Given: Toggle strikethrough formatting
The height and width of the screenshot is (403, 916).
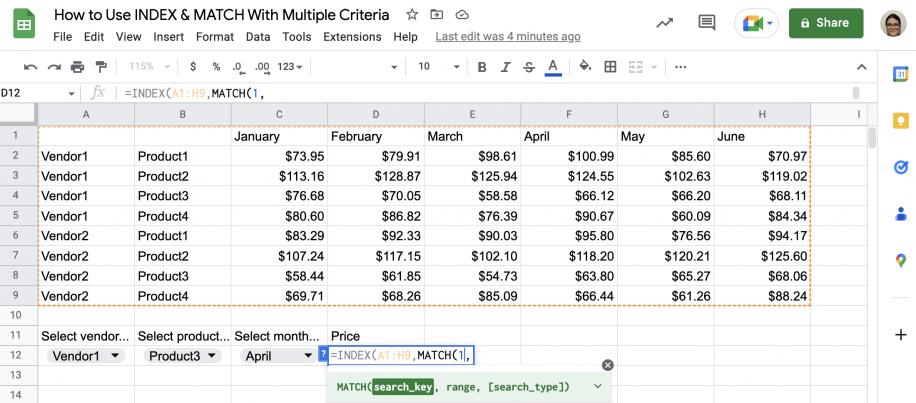Looking at the screenshot, I should (529, 67).
